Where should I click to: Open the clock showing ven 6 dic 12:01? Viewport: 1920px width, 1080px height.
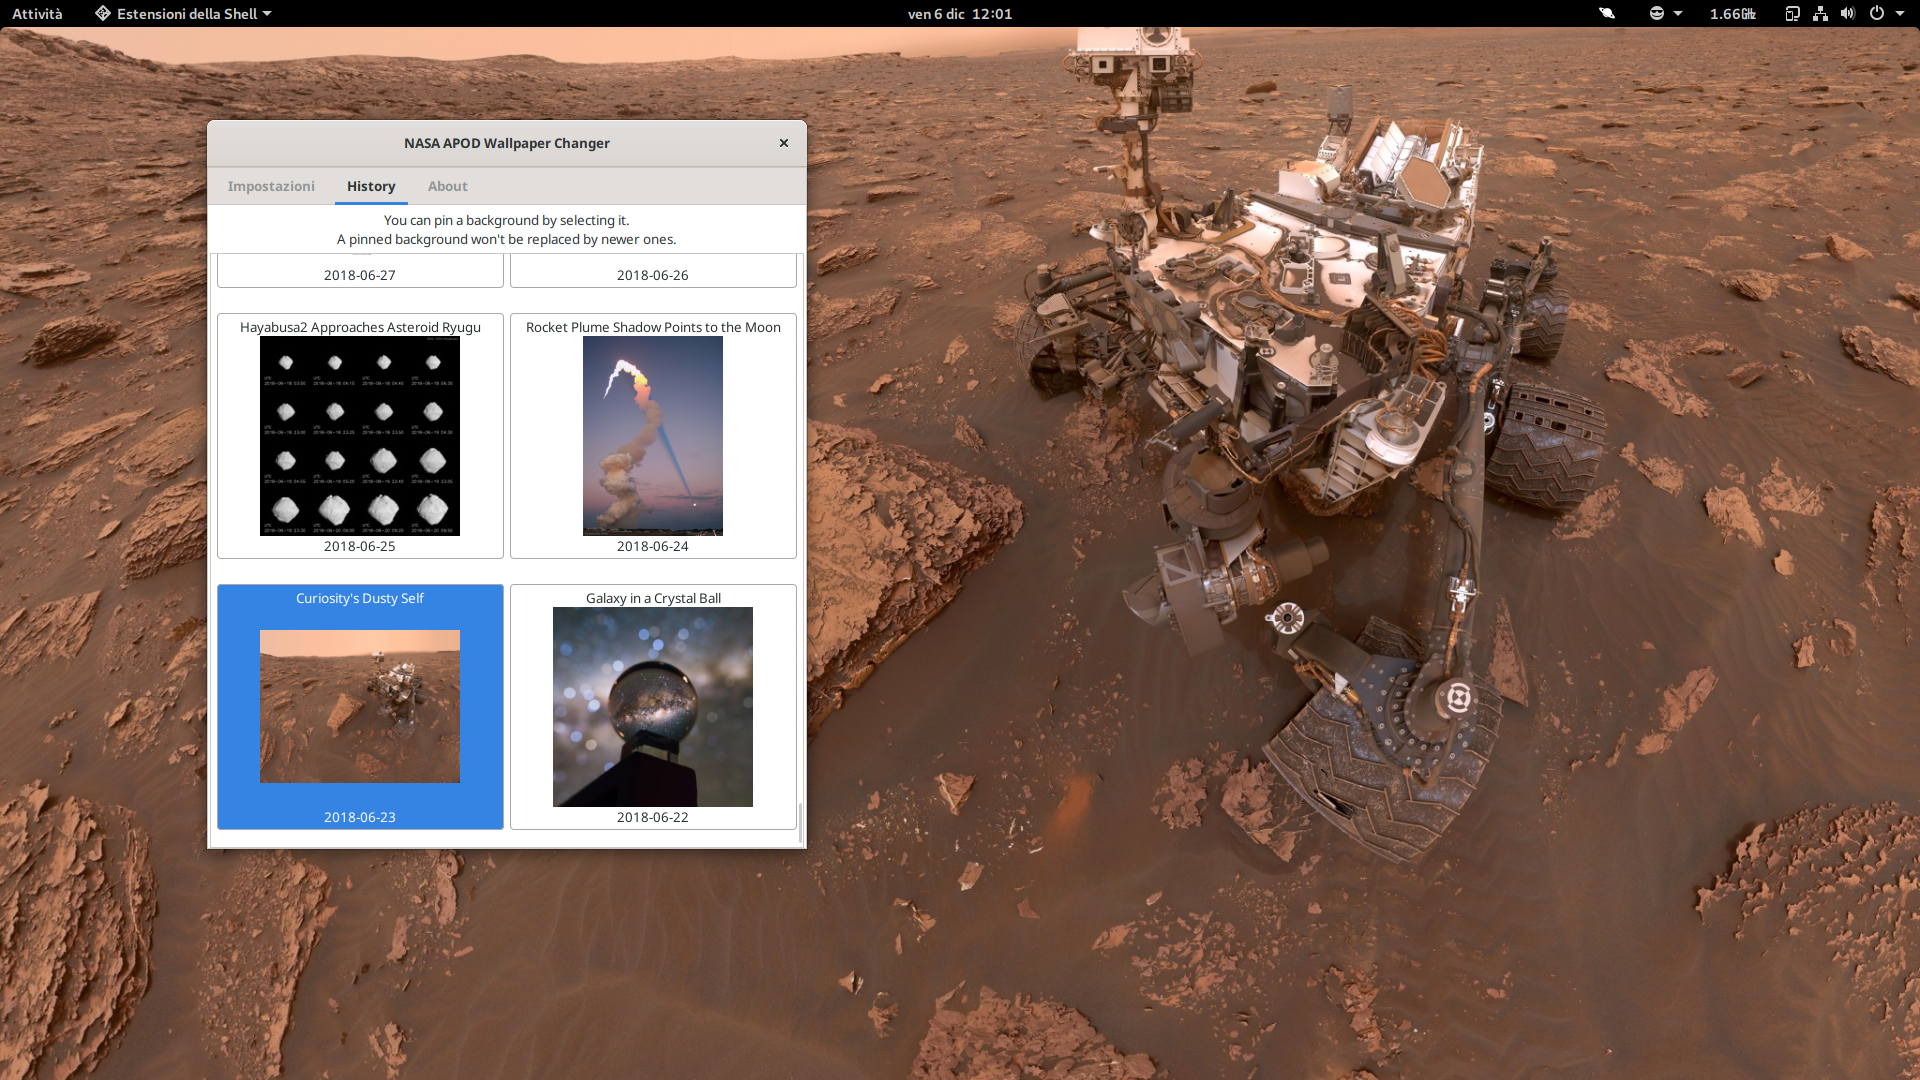click(959, 14)
